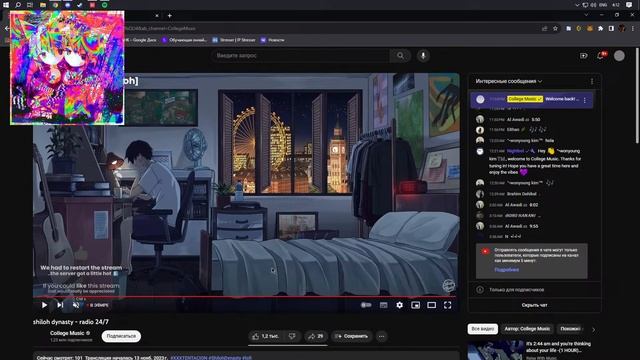
Task: Open Create video icon in header
Action: click(584, 56)
